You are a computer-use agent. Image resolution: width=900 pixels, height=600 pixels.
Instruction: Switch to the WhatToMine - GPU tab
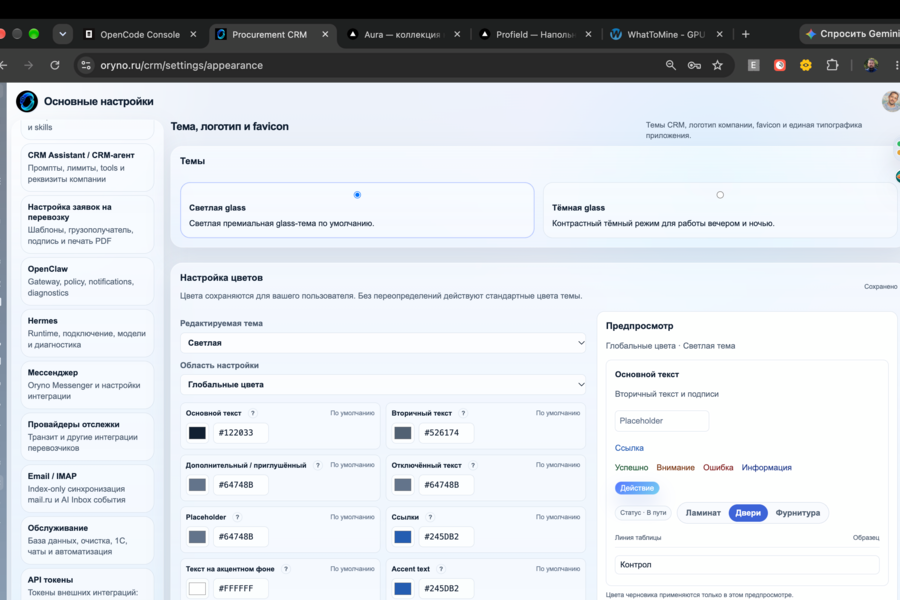[666, 34]
